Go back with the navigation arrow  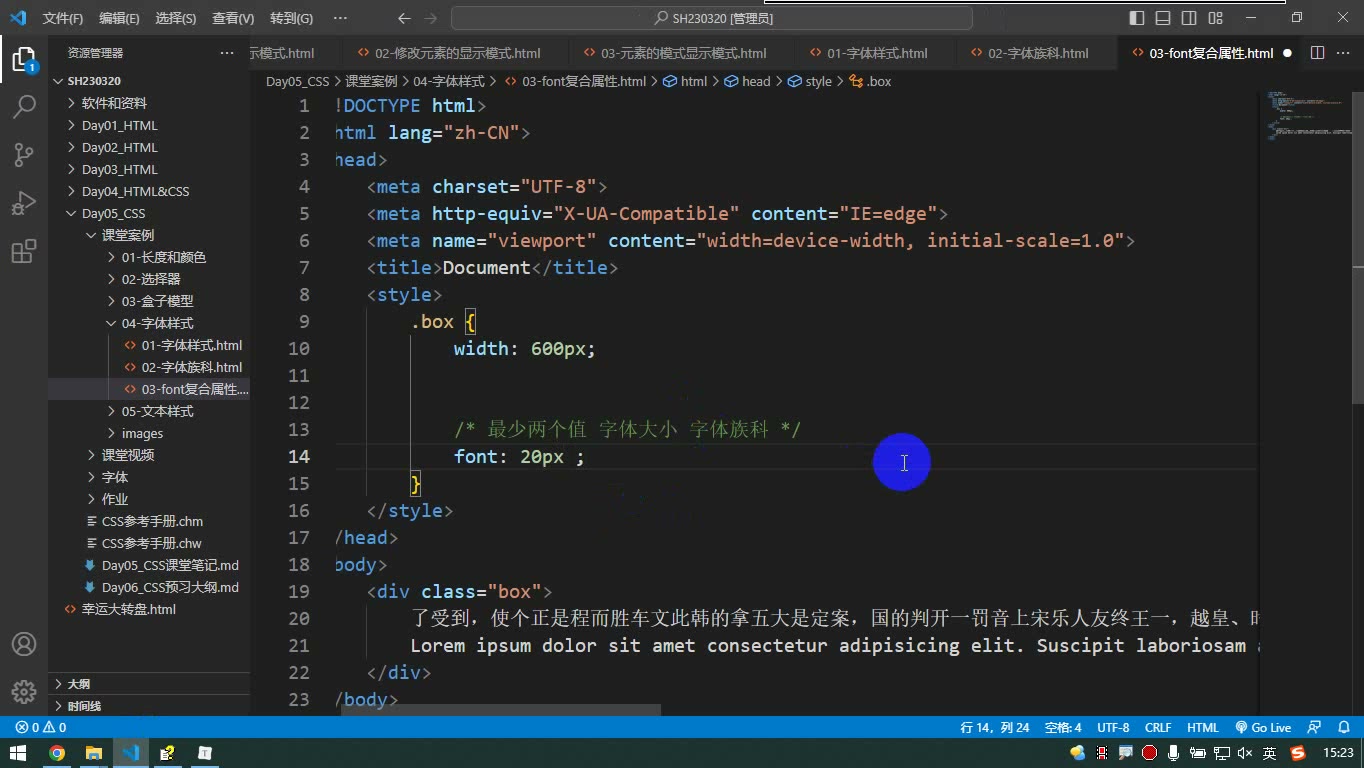[x=404, y=18]
